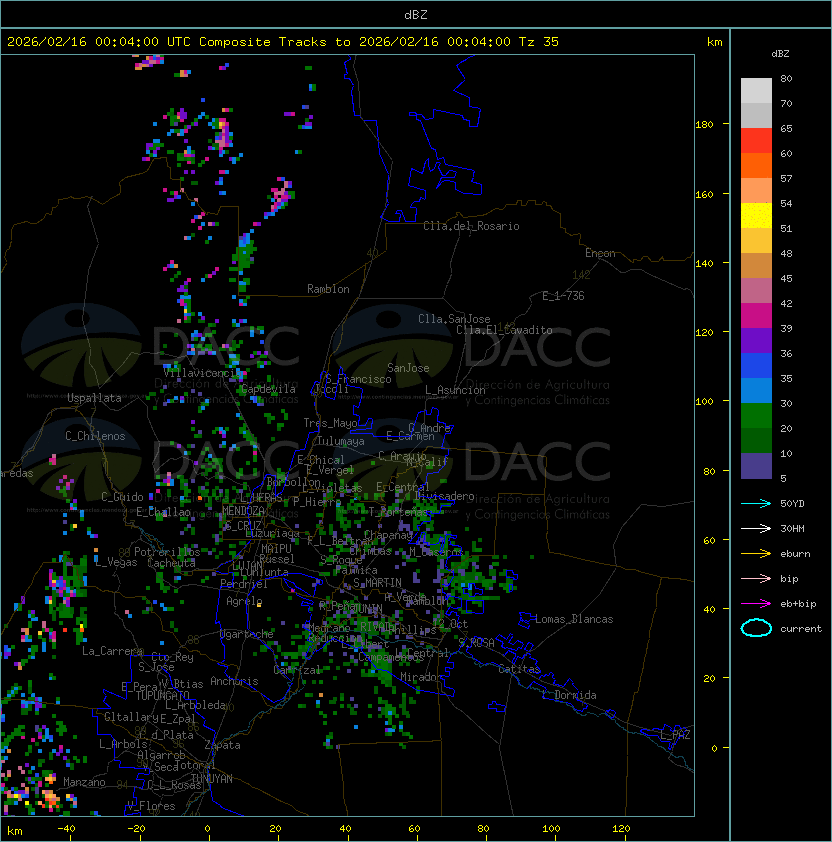Click the Cacheuta map label
832x842 pixels.
coord(171,563)
